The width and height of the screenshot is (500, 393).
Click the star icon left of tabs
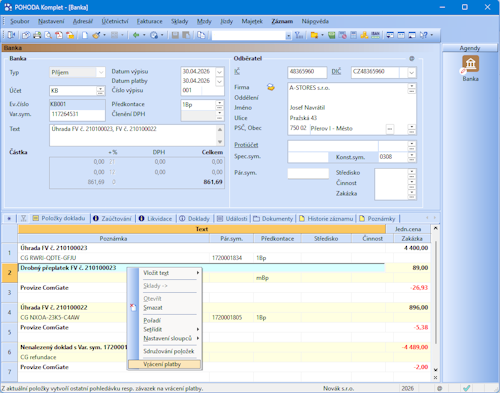pos(9,219)
